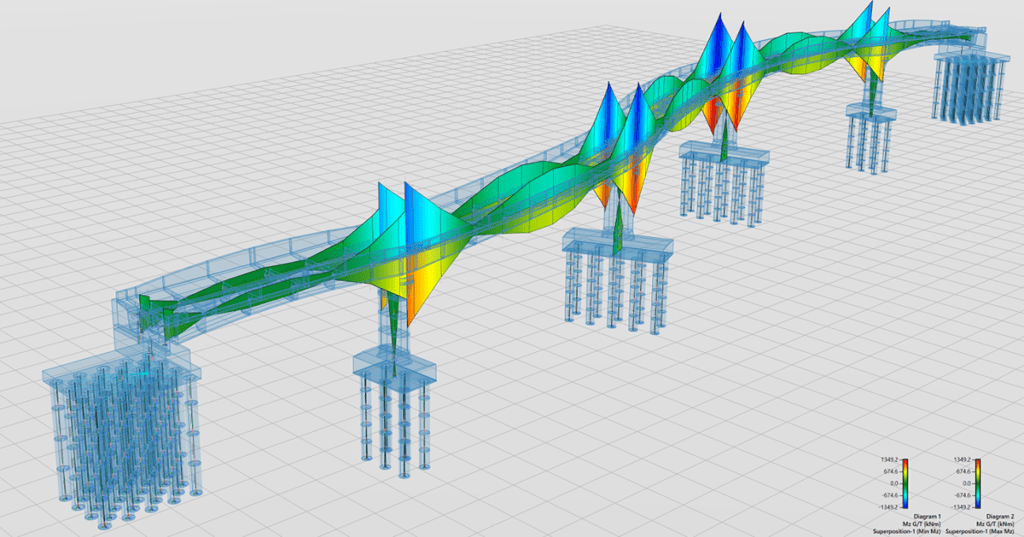This screenshot has width=1024, height=537.
Task: Click the 1349.2 maximum value on Diagram 1 legend
Action: click(x=890, y=461)
